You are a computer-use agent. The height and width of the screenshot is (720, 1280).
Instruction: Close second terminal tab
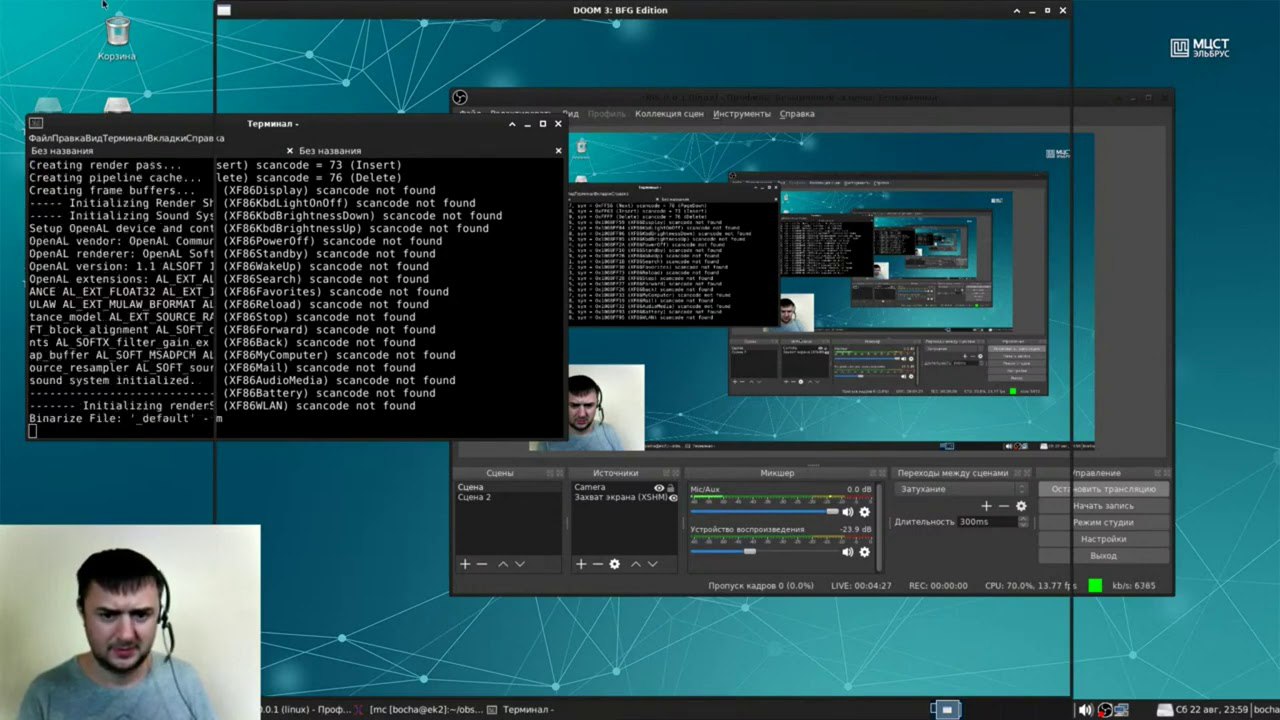click(558, 151)
